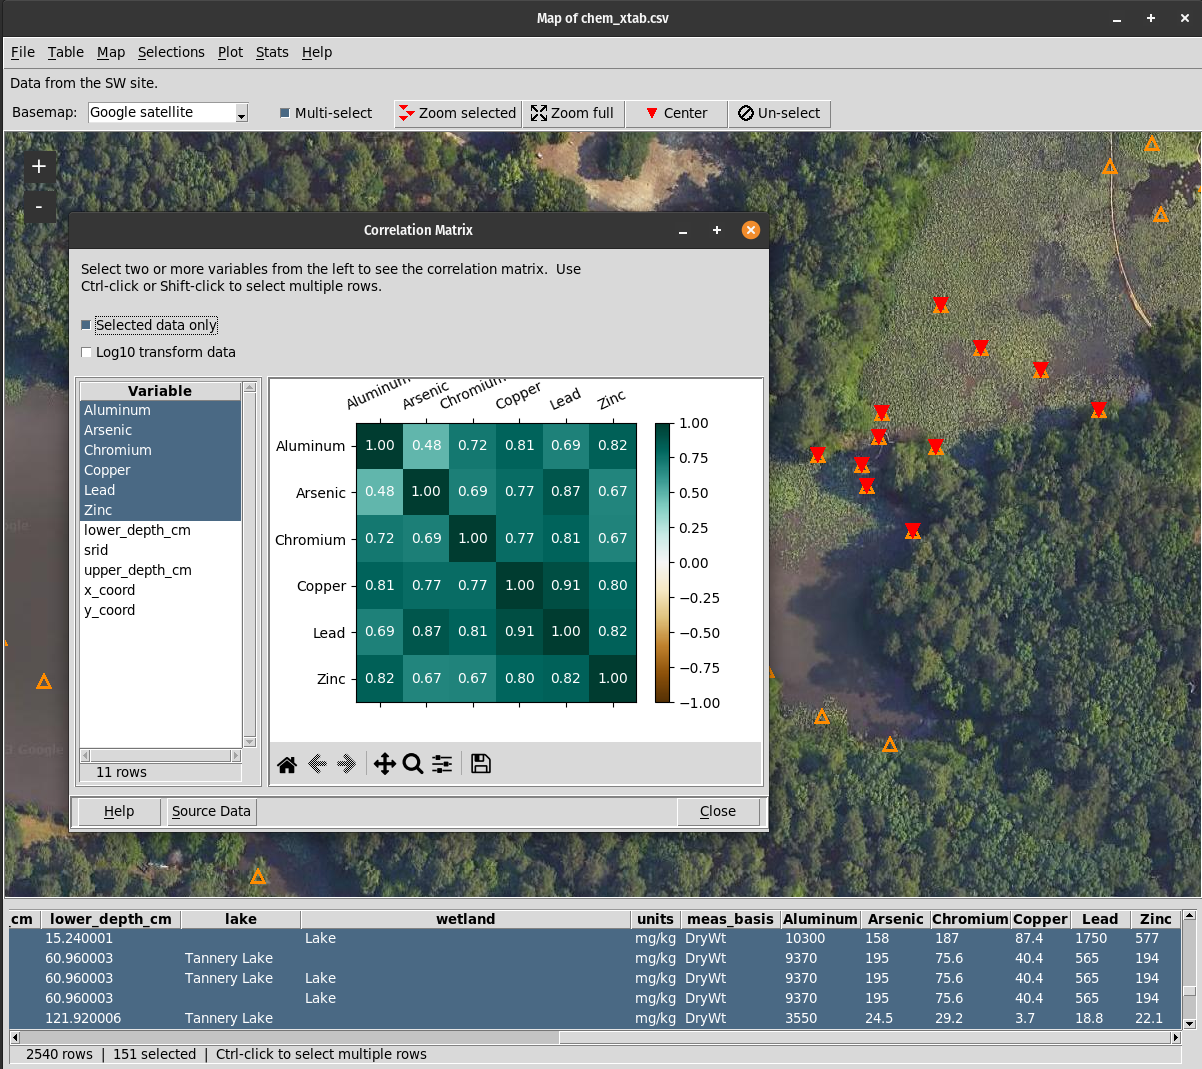The width and height of the screenshot is (1202, 1069).
Task: Open the subplot configuration sliders icon
Action: click(441, 763)
